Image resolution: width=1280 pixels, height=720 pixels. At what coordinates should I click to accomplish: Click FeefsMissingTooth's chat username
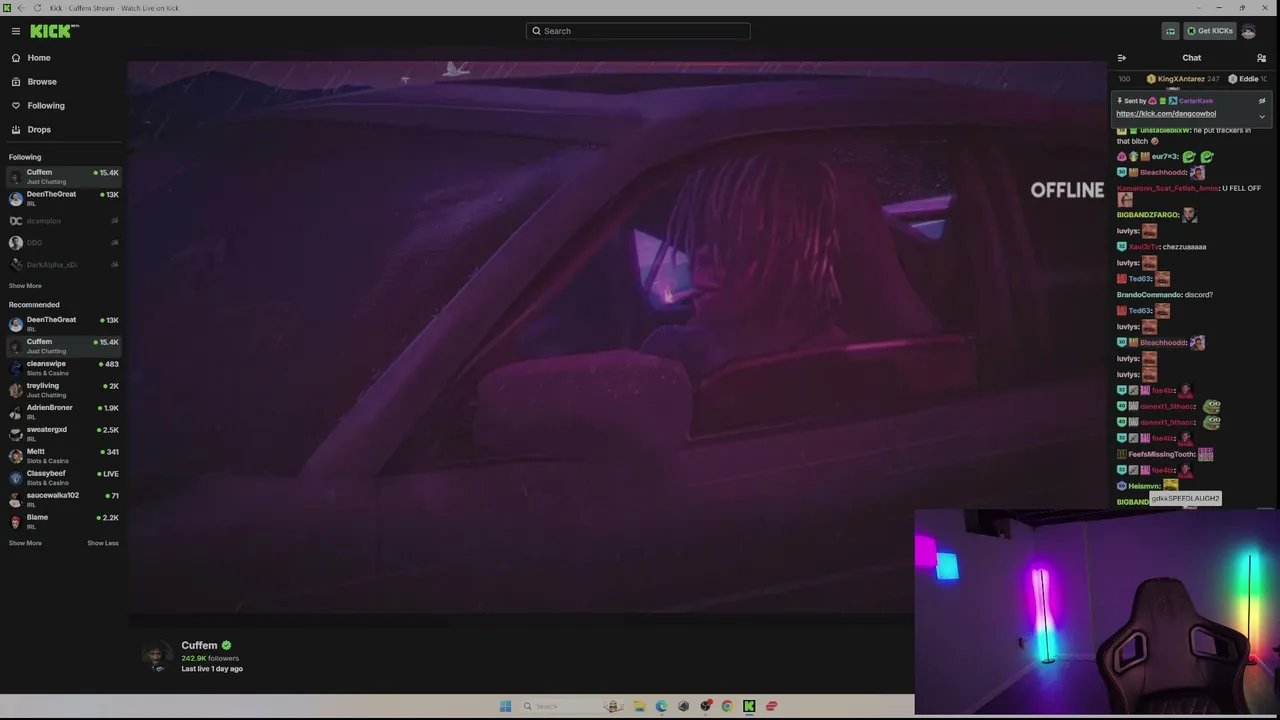click(1162, 455)
